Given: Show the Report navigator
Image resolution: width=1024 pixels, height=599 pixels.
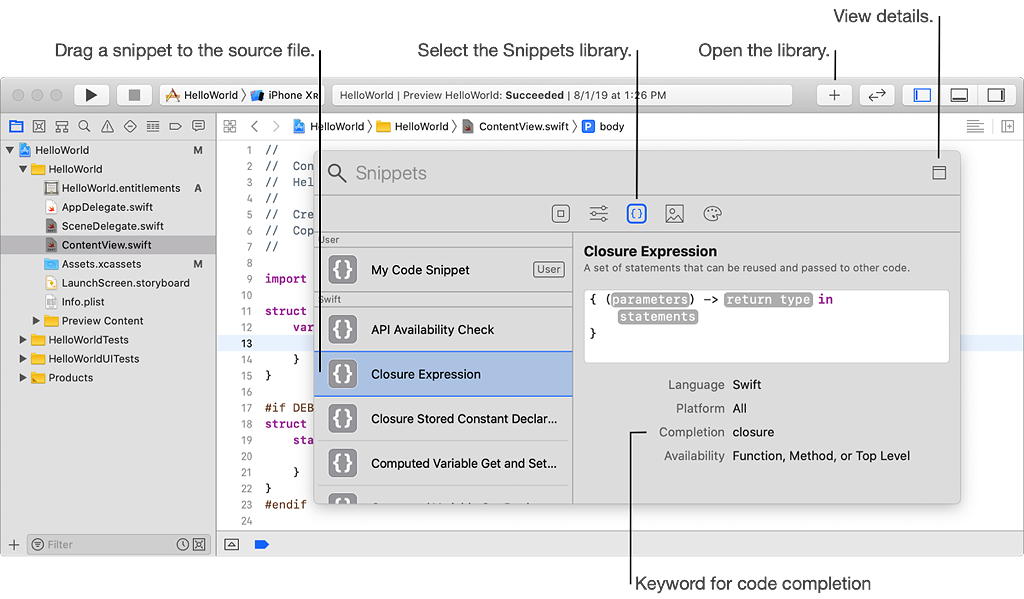Looking at the screenshot, I should pos(199,126).
